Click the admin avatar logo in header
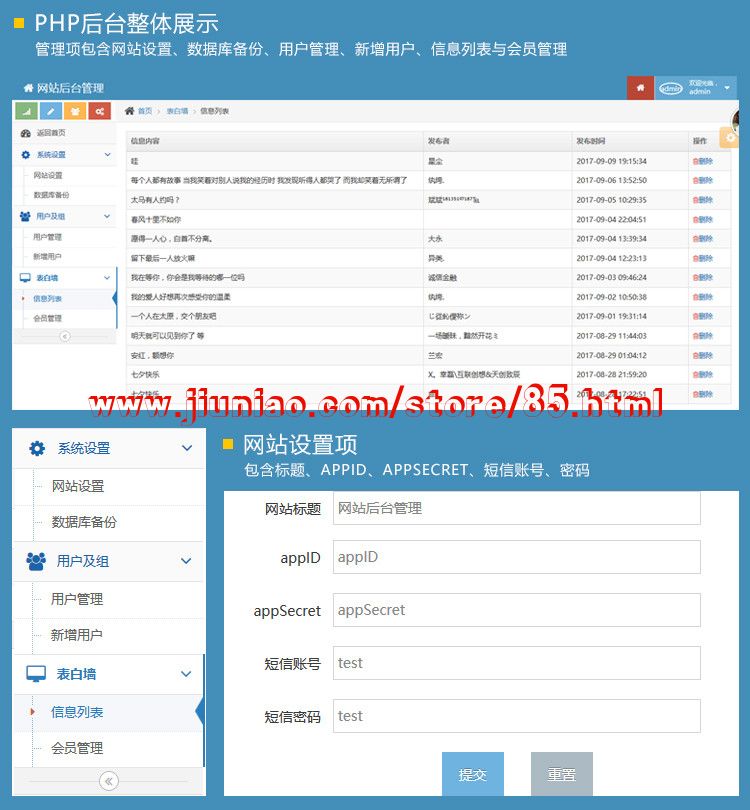 pyautogui.click(x=670, y=89)
